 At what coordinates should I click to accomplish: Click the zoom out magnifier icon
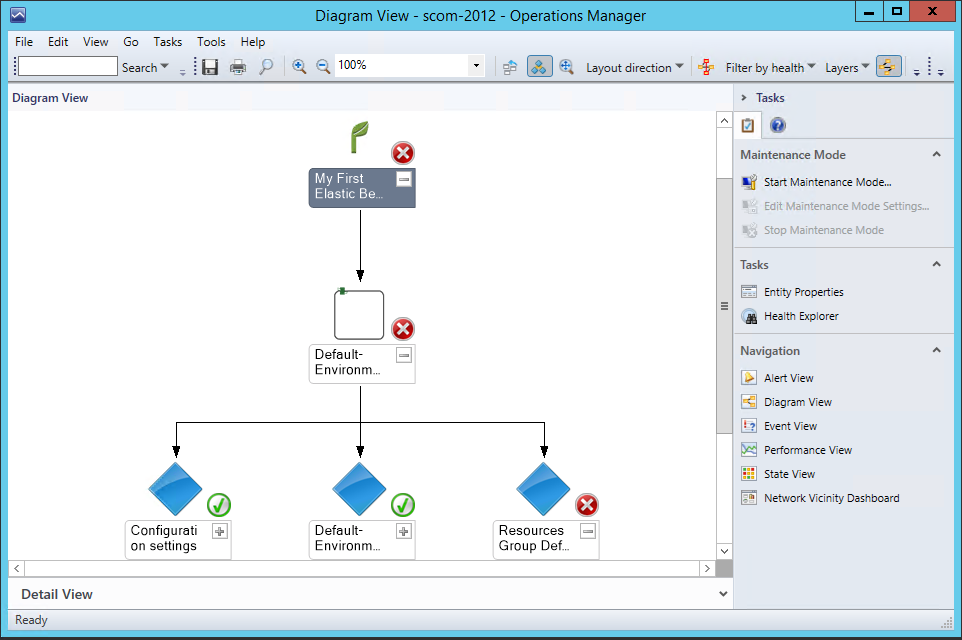pos(323,67)
